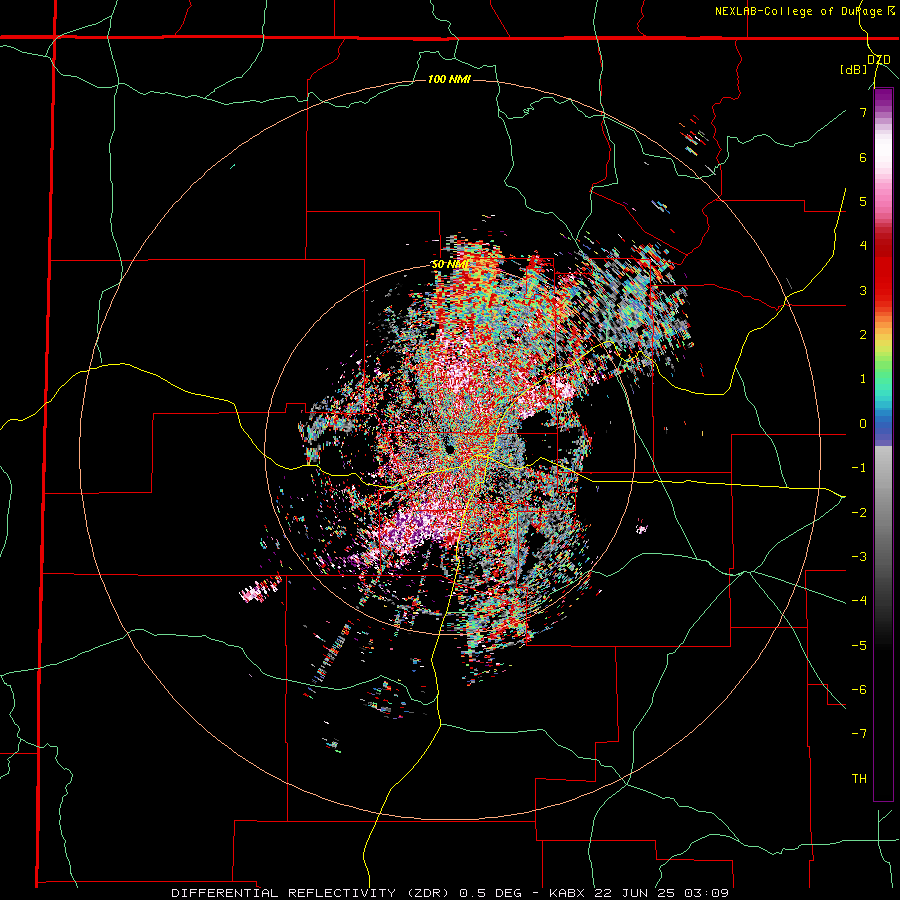Click the [dB] units label

pyautogui.click(x=854, y=69)
